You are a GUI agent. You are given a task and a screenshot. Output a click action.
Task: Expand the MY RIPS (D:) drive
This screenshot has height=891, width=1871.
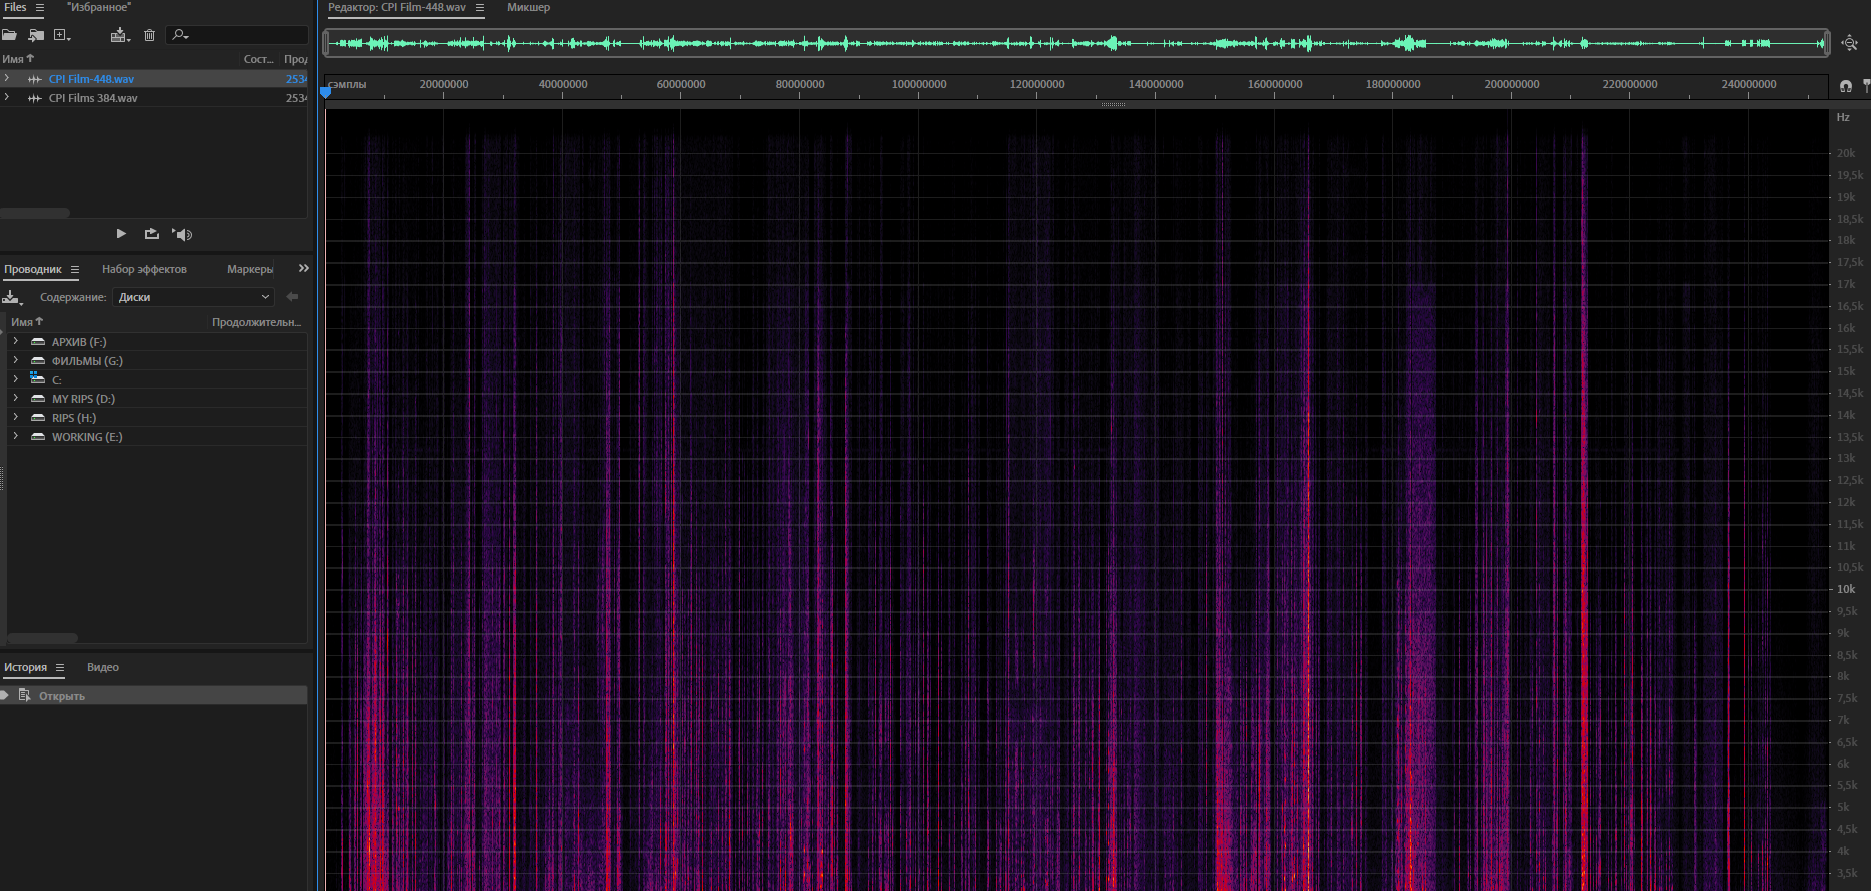pos(15,399)
